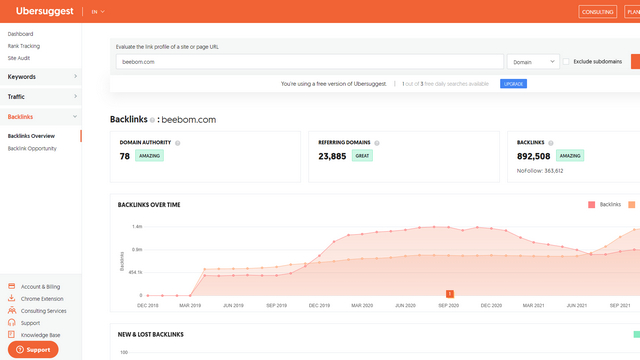
Task: Click the Consulting Services people icon
Action: [x=12, y=310]
